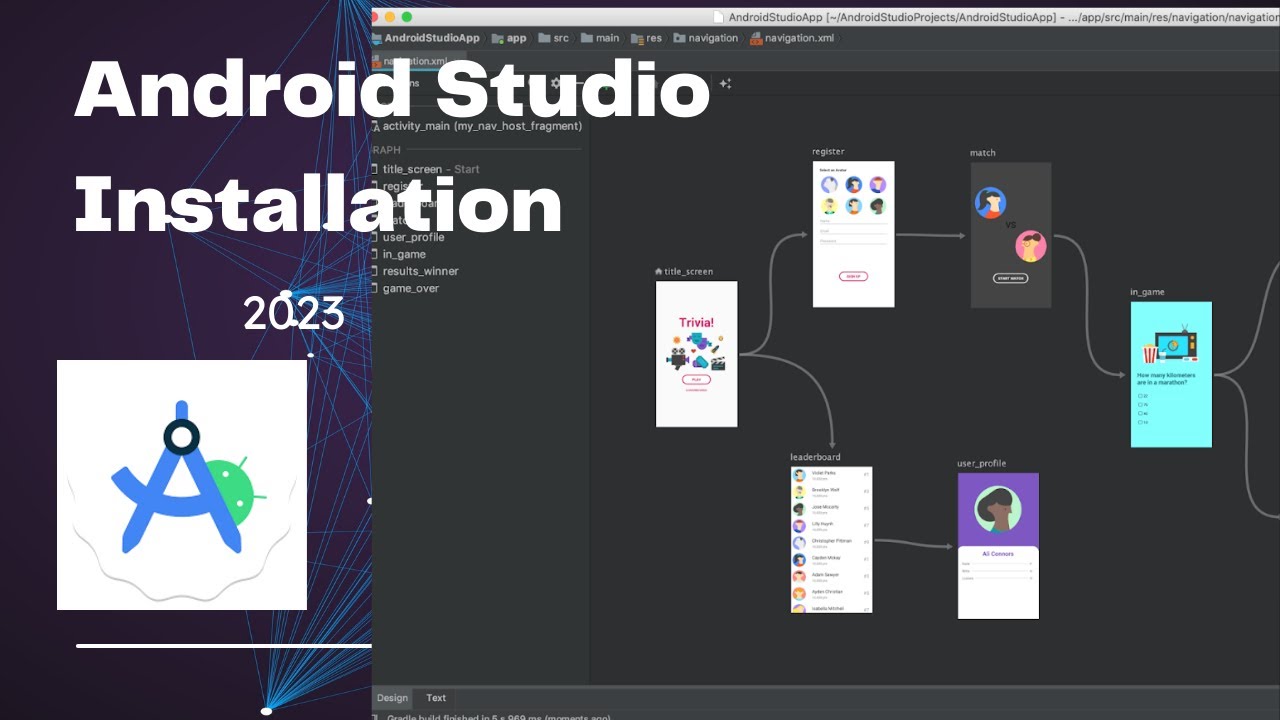Click the document icon in window title bar
The width and height of the screenshot is (1280, 720).
point(718,17)
